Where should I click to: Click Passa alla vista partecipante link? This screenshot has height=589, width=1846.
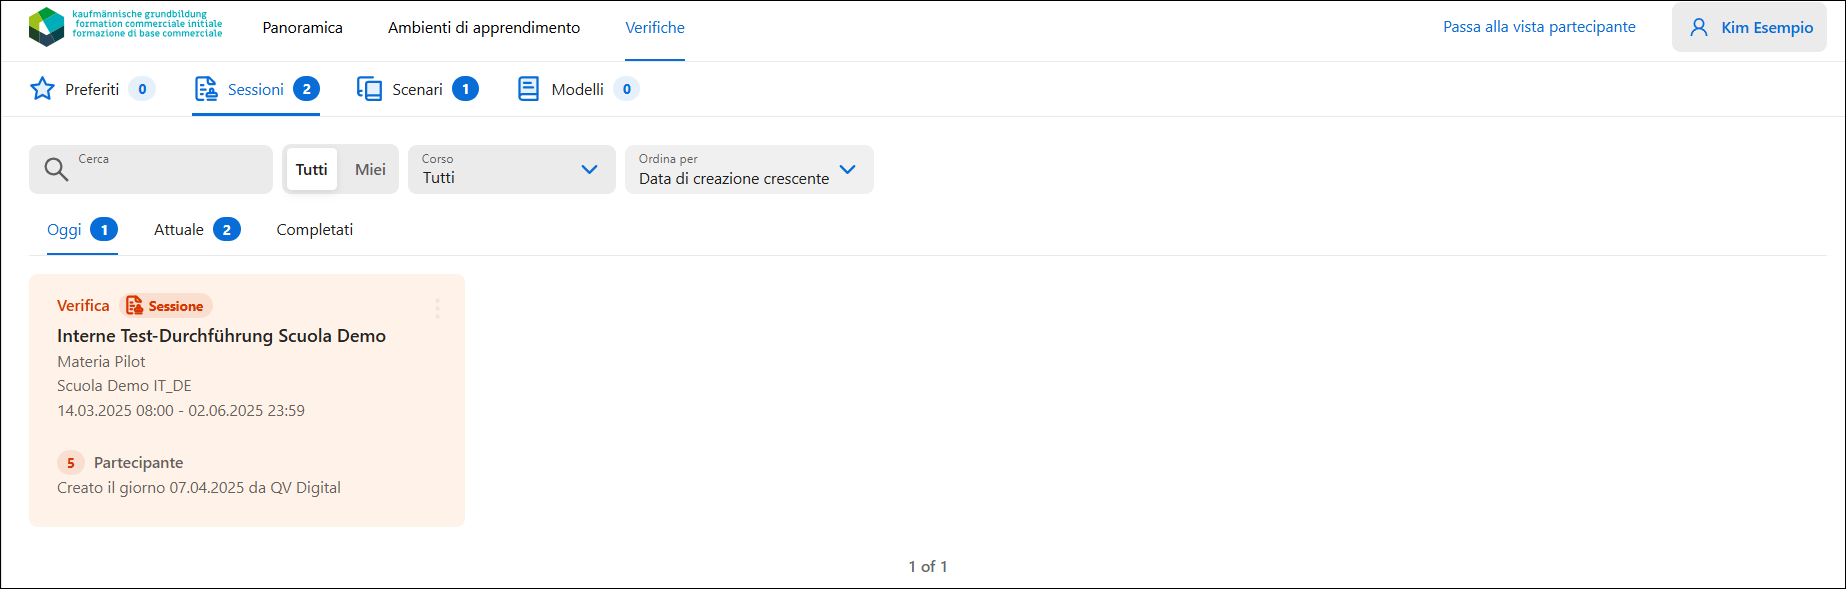point(1539,27)
